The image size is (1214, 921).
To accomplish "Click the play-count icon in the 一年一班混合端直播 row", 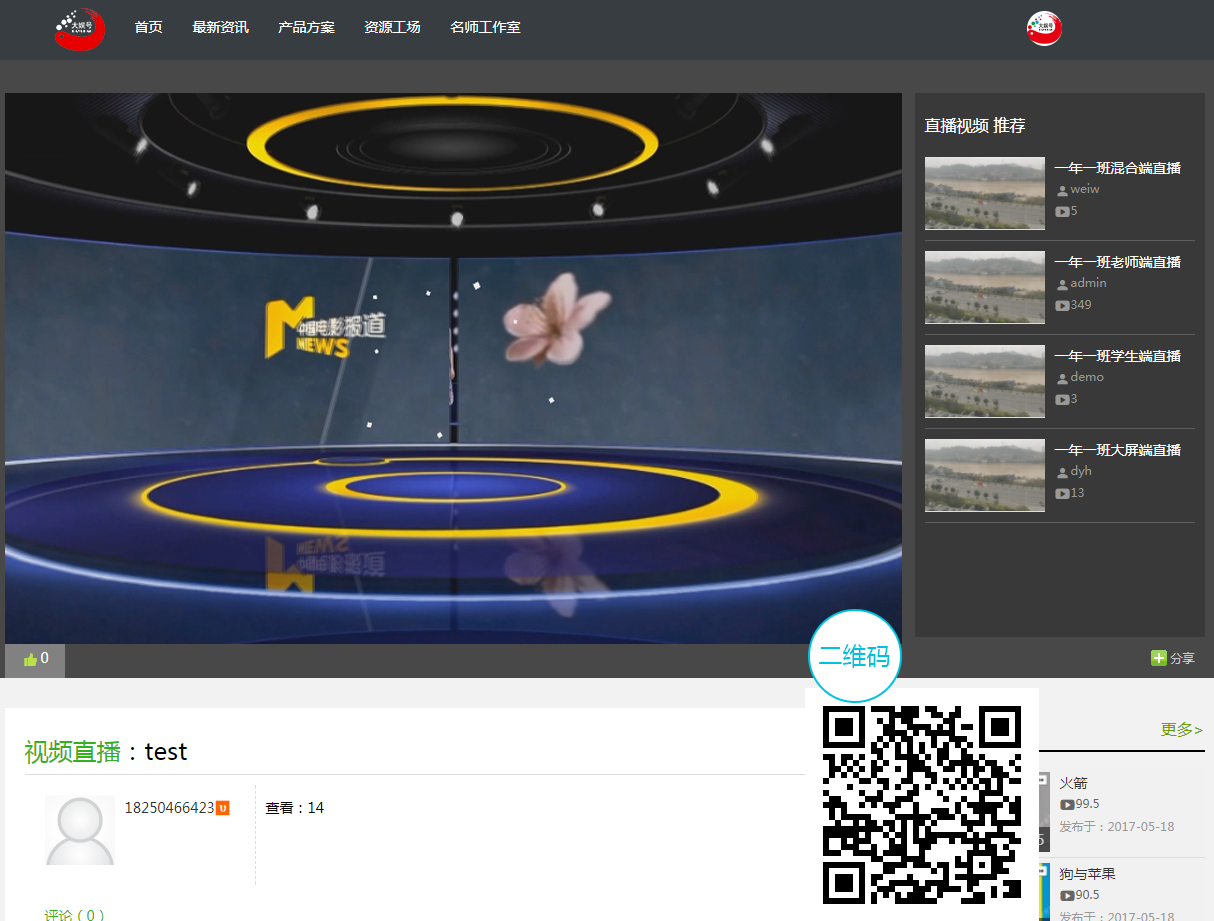I will (x=1062, y=211).
